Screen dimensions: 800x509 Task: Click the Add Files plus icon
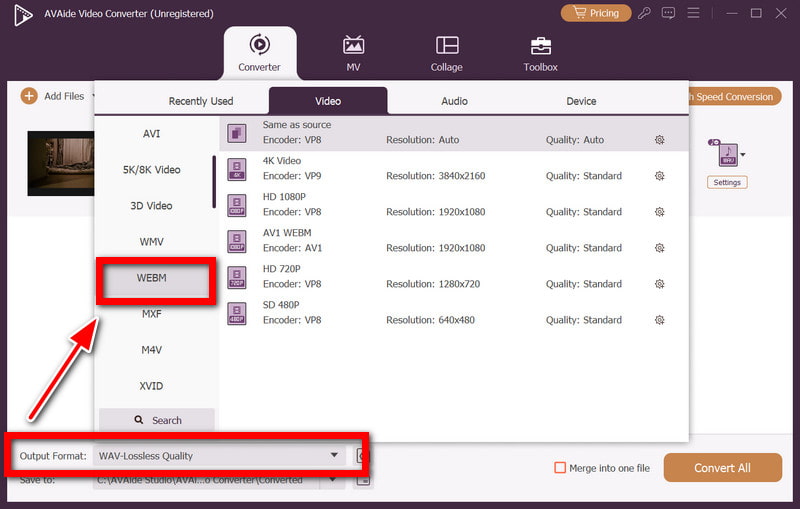pyautogui.click(x=29, y=96)
